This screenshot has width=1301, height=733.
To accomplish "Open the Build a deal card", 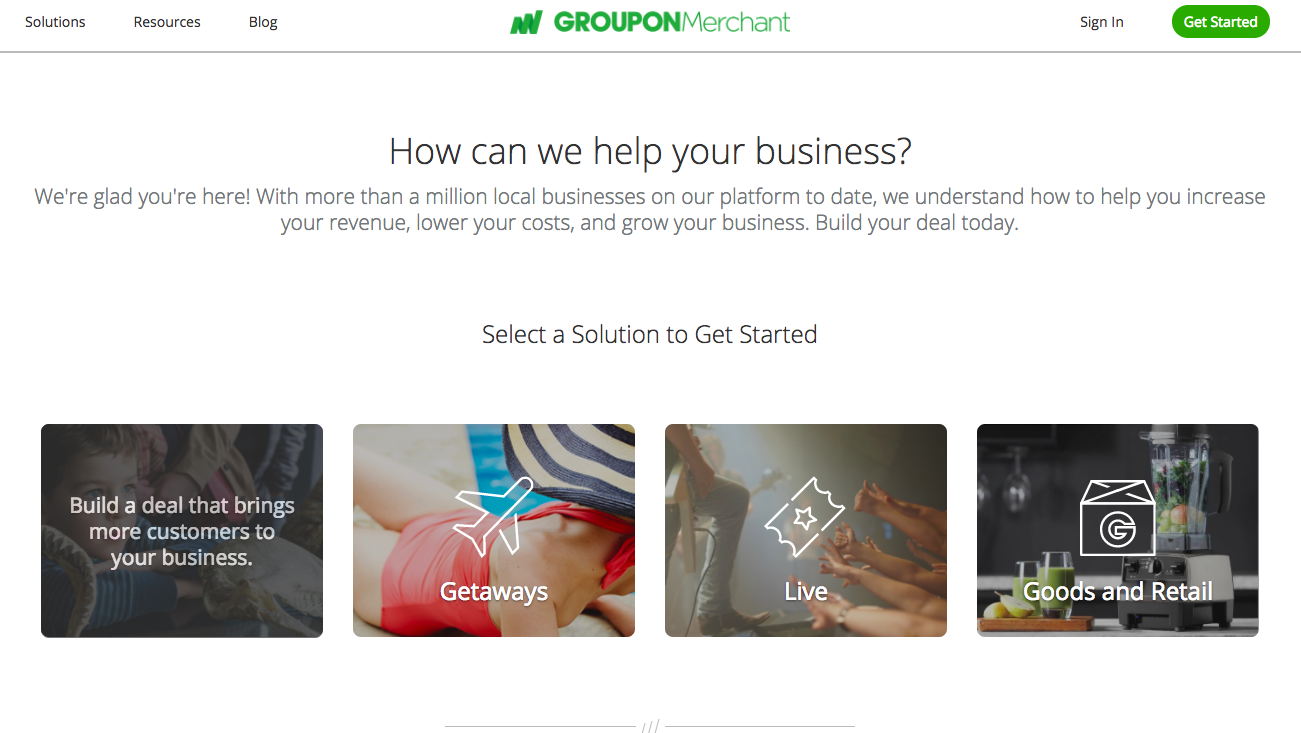I will click(x=182, y=530).
